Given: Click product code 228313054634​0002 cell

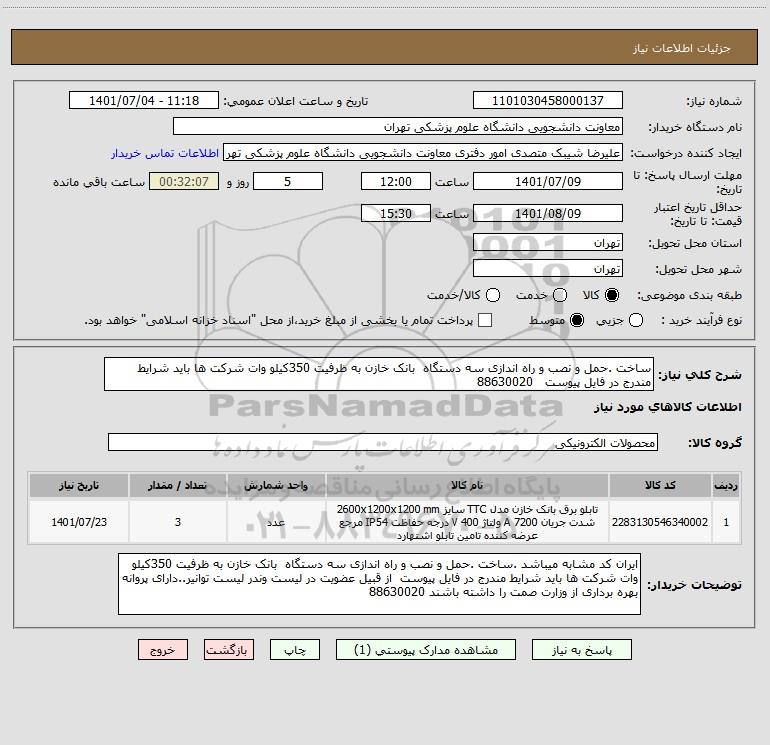Looking at the screenshot, I should click(660, 522).
